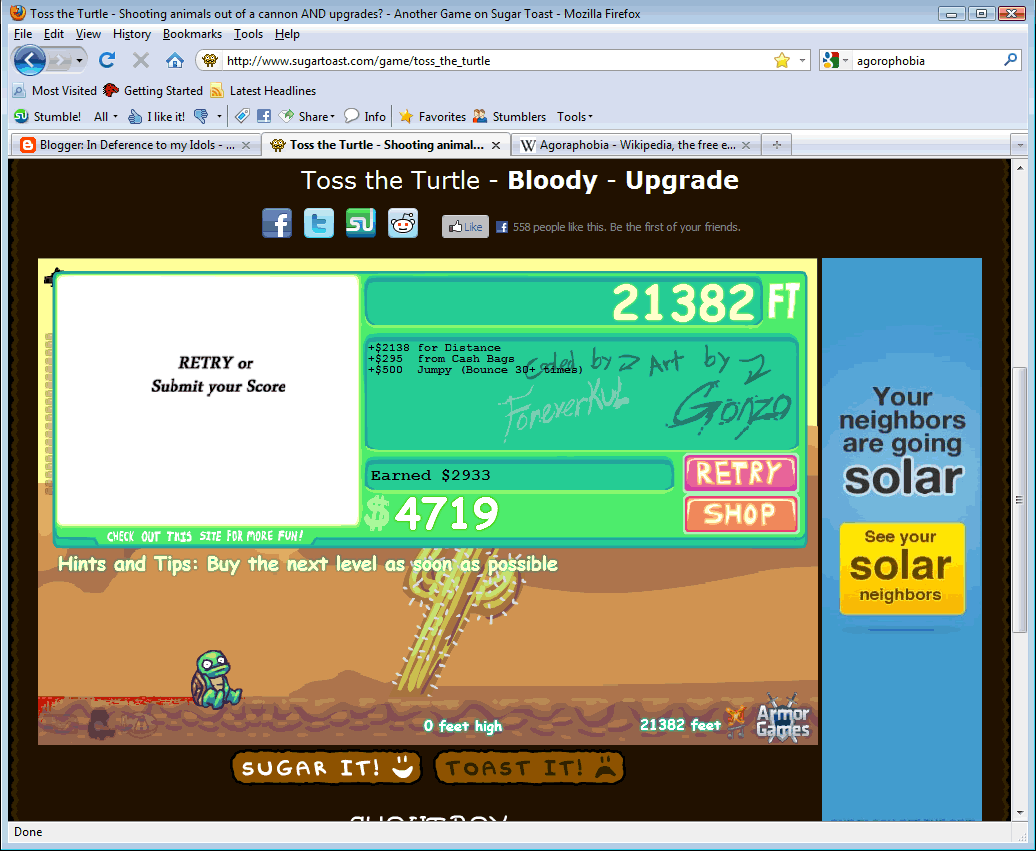Screen dimensions: 1036x851
Task: Click the scrollbar up arrow
Action: click(x=1019, y=168)
